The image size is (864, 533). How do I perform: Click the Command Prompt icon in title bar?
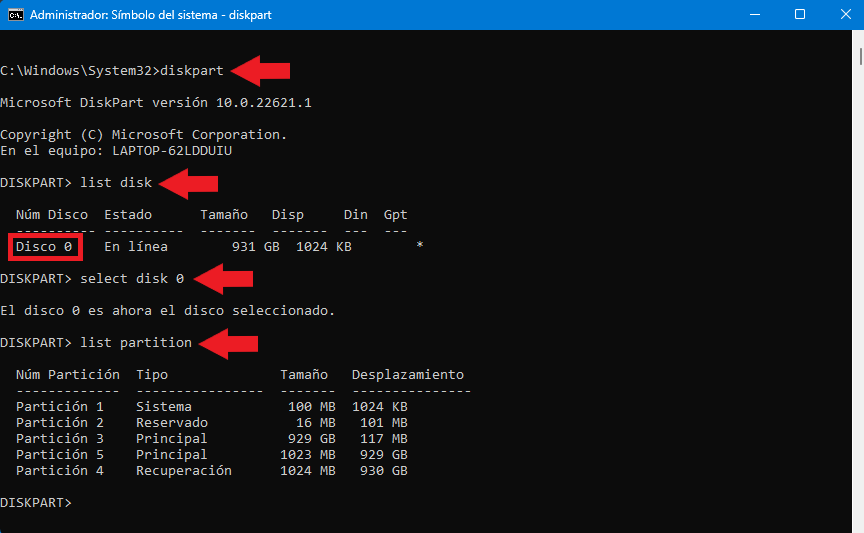(15, 15)
